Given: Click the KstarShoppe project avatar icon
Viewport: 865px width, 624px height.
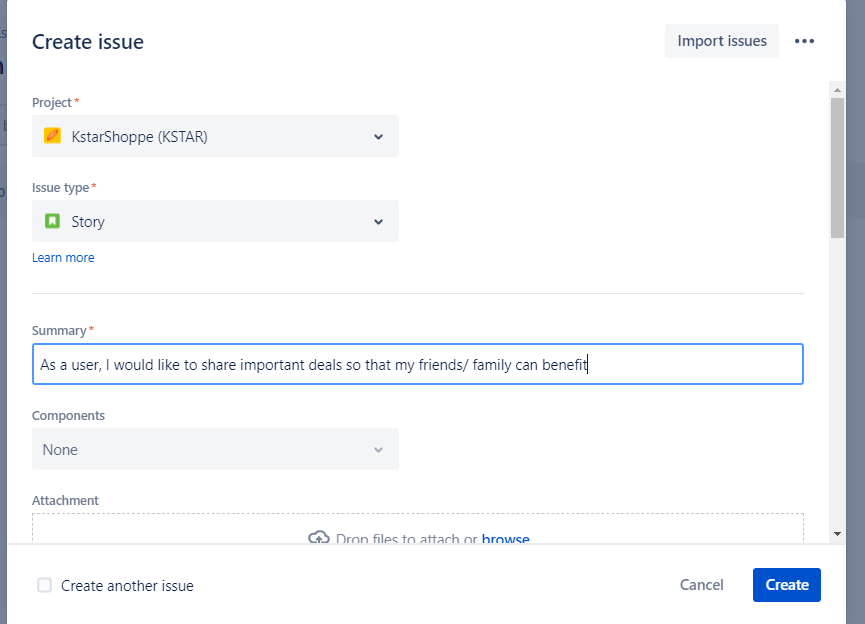Looking at the screenshot, I should pos(52,136).
